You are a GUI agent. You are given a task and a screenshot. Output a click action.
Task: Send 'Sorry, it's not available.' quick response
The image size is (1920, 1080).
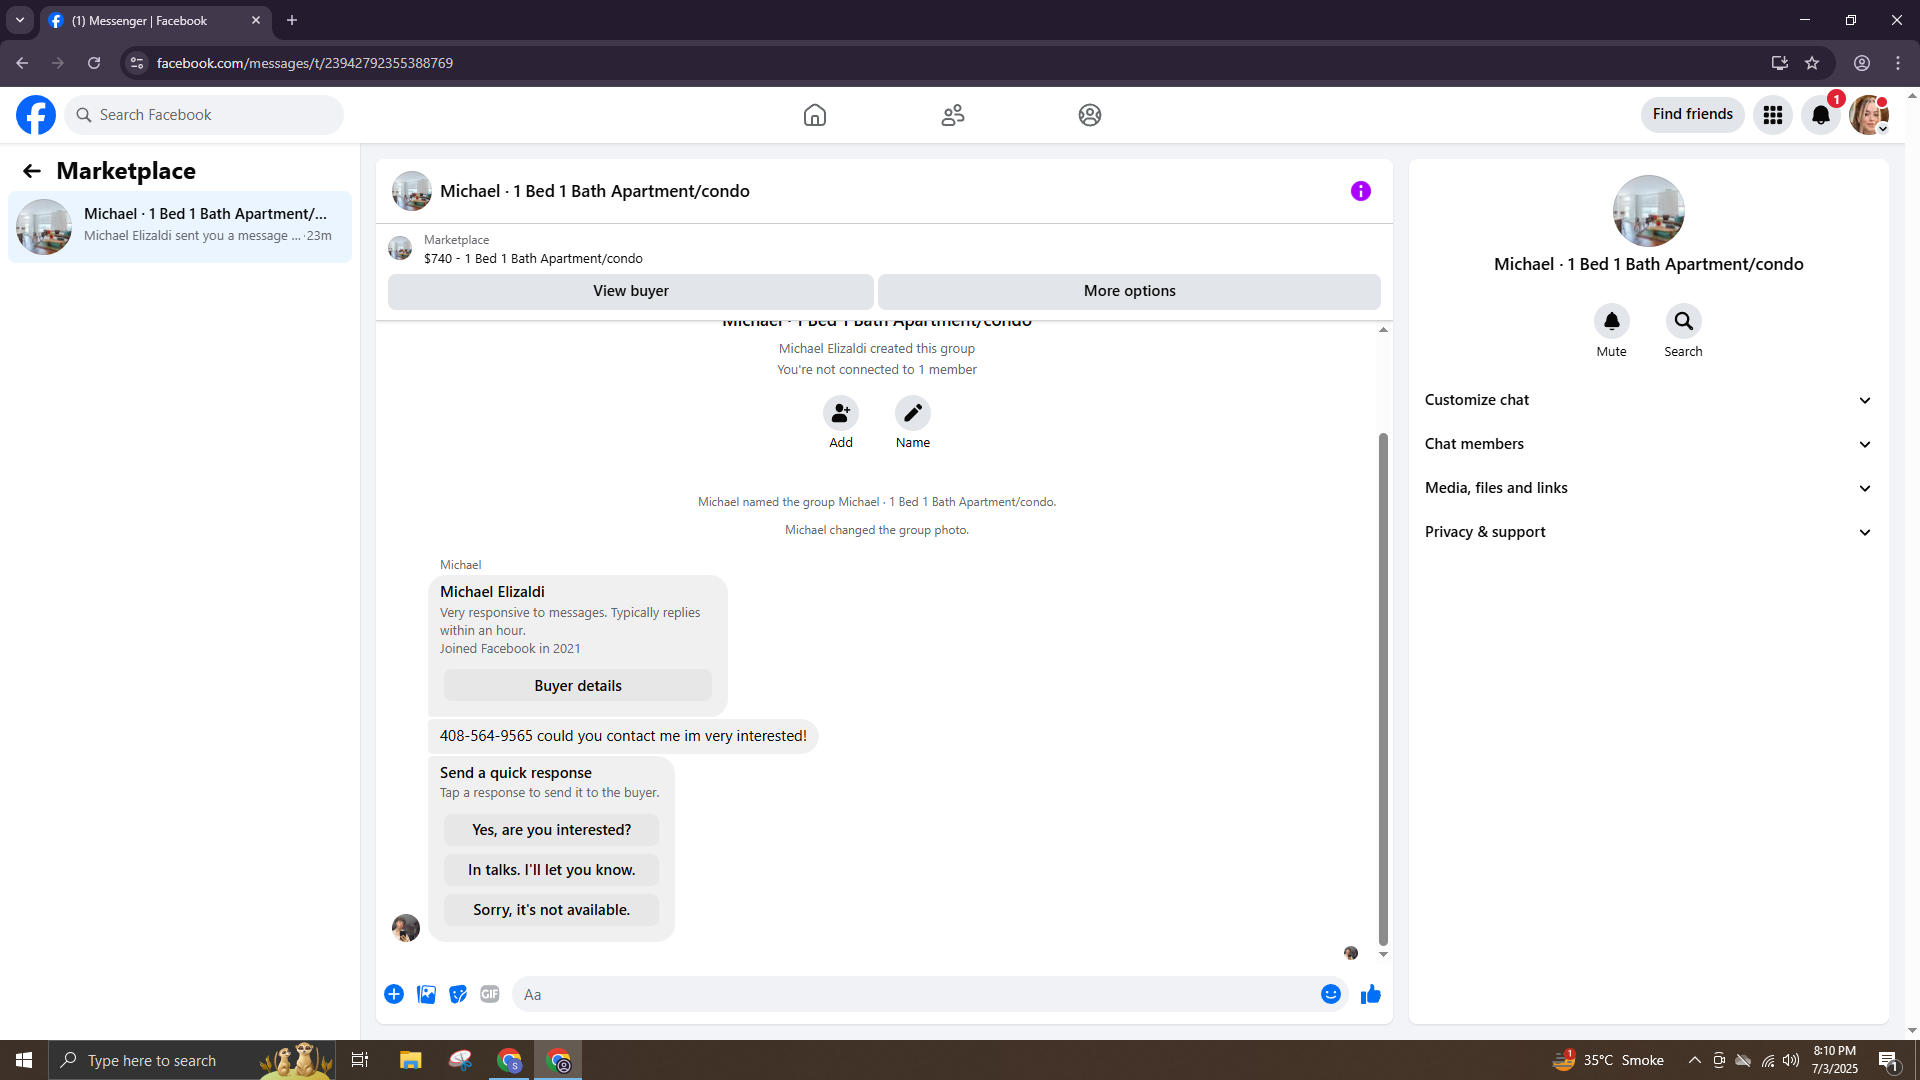coord(551,910)
